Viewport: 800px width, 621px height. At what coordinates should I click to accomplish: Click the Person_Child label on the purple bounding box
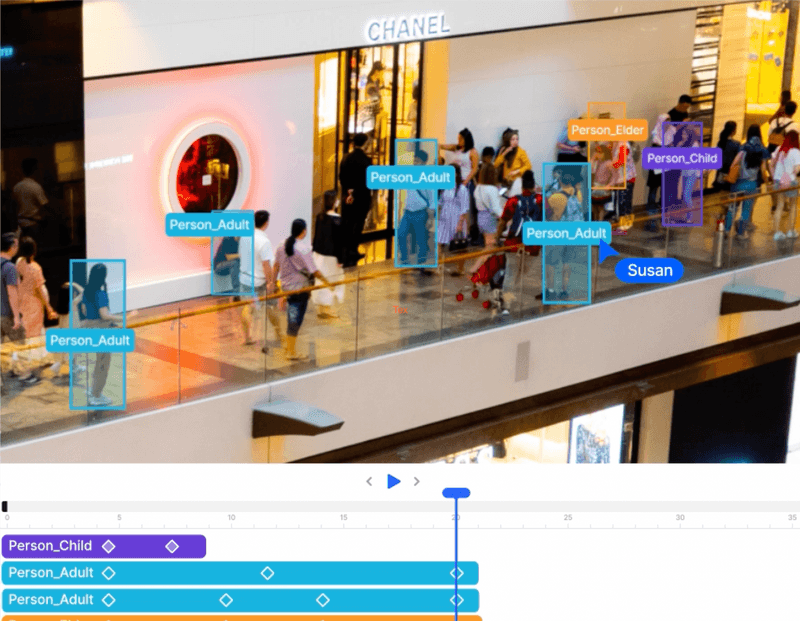(x=682, y=158)
